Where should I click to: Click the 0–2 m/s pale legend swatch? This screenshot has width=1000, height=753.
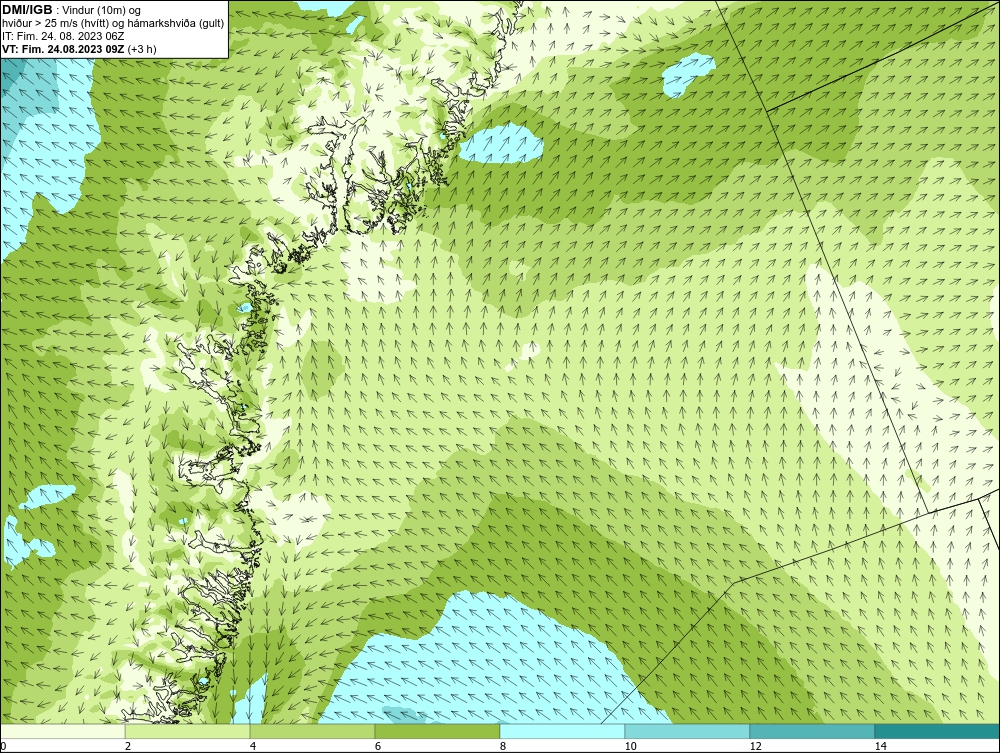click(x=62, y=731)
